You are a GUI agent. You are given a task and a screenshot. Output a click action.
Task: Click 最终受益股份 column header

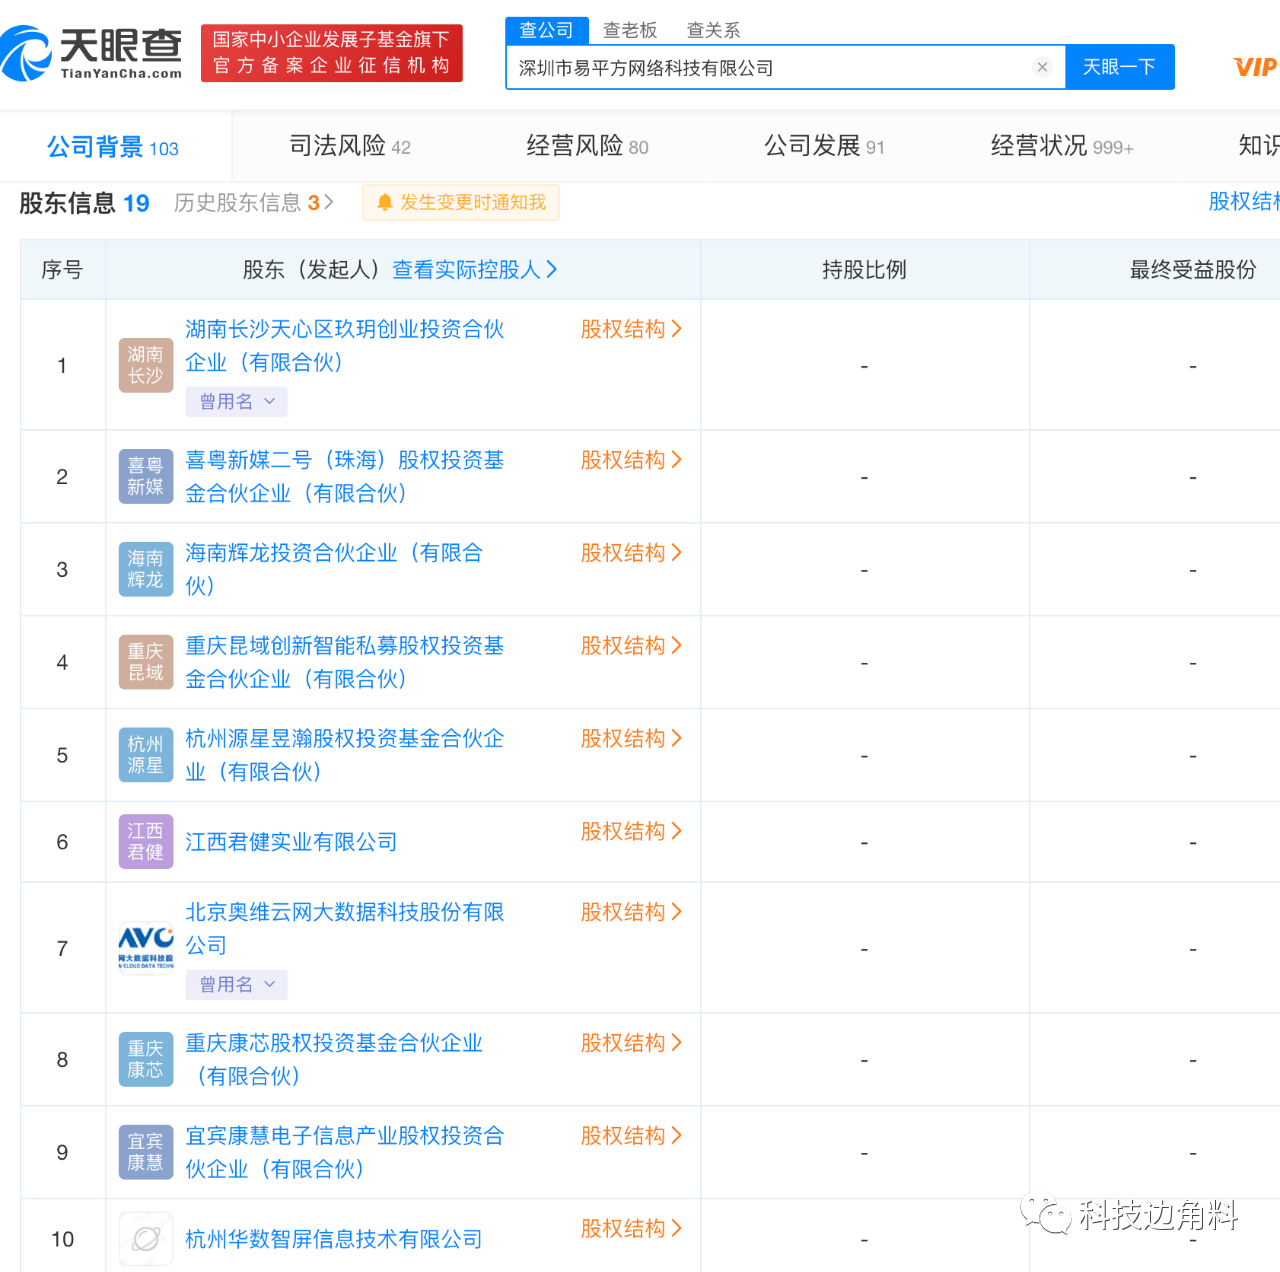(1192, 269)
